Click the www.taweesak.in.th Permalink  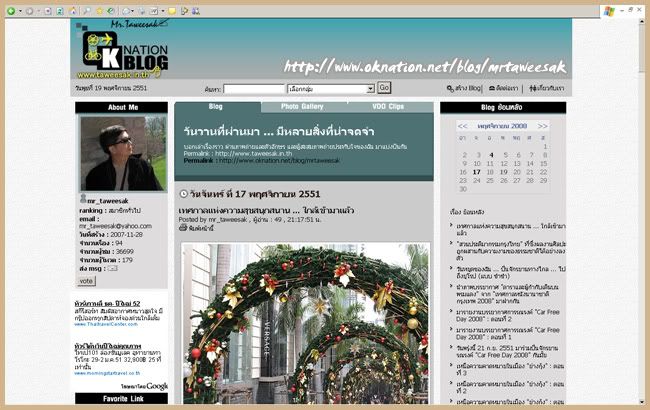[253, 153]
